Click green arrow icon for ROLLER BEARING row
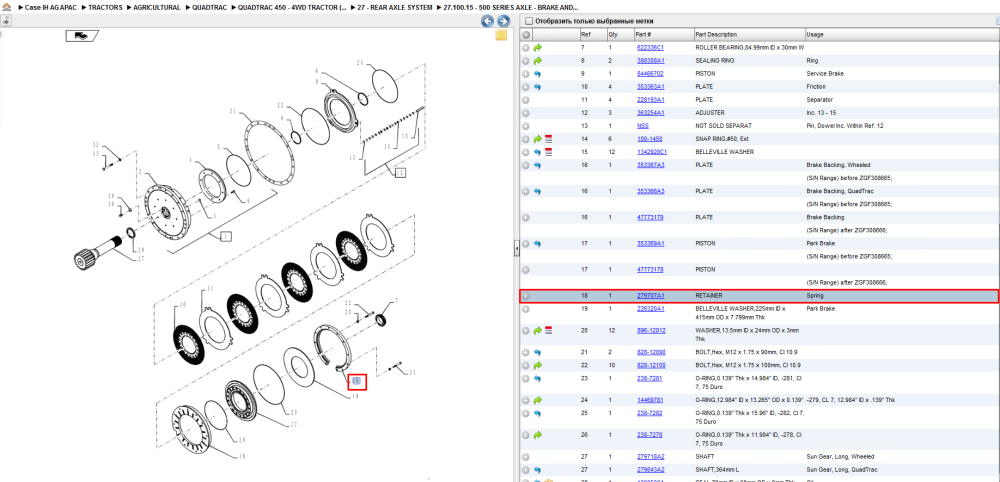Viewport: 1000px width, 482px height. 538,48
